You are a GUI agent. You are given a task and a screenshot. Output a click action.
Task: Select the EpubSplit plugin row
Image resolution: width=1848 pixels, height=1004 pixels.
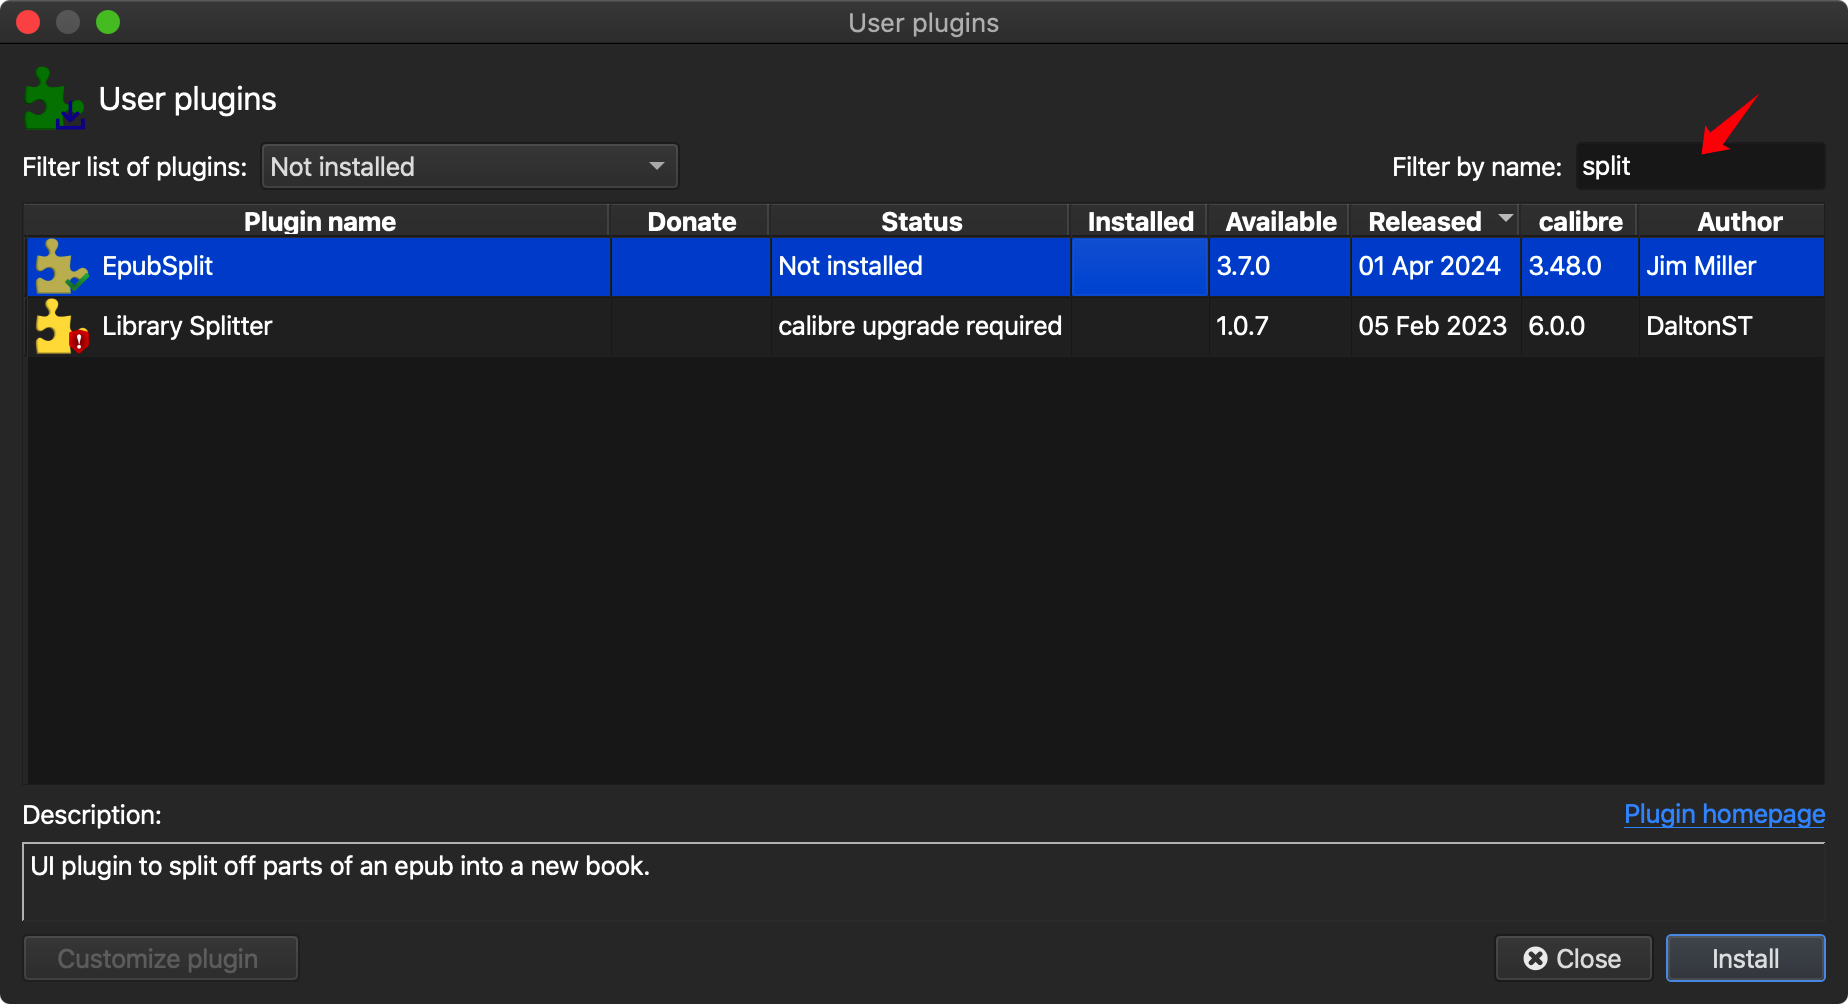pos(924,266)
